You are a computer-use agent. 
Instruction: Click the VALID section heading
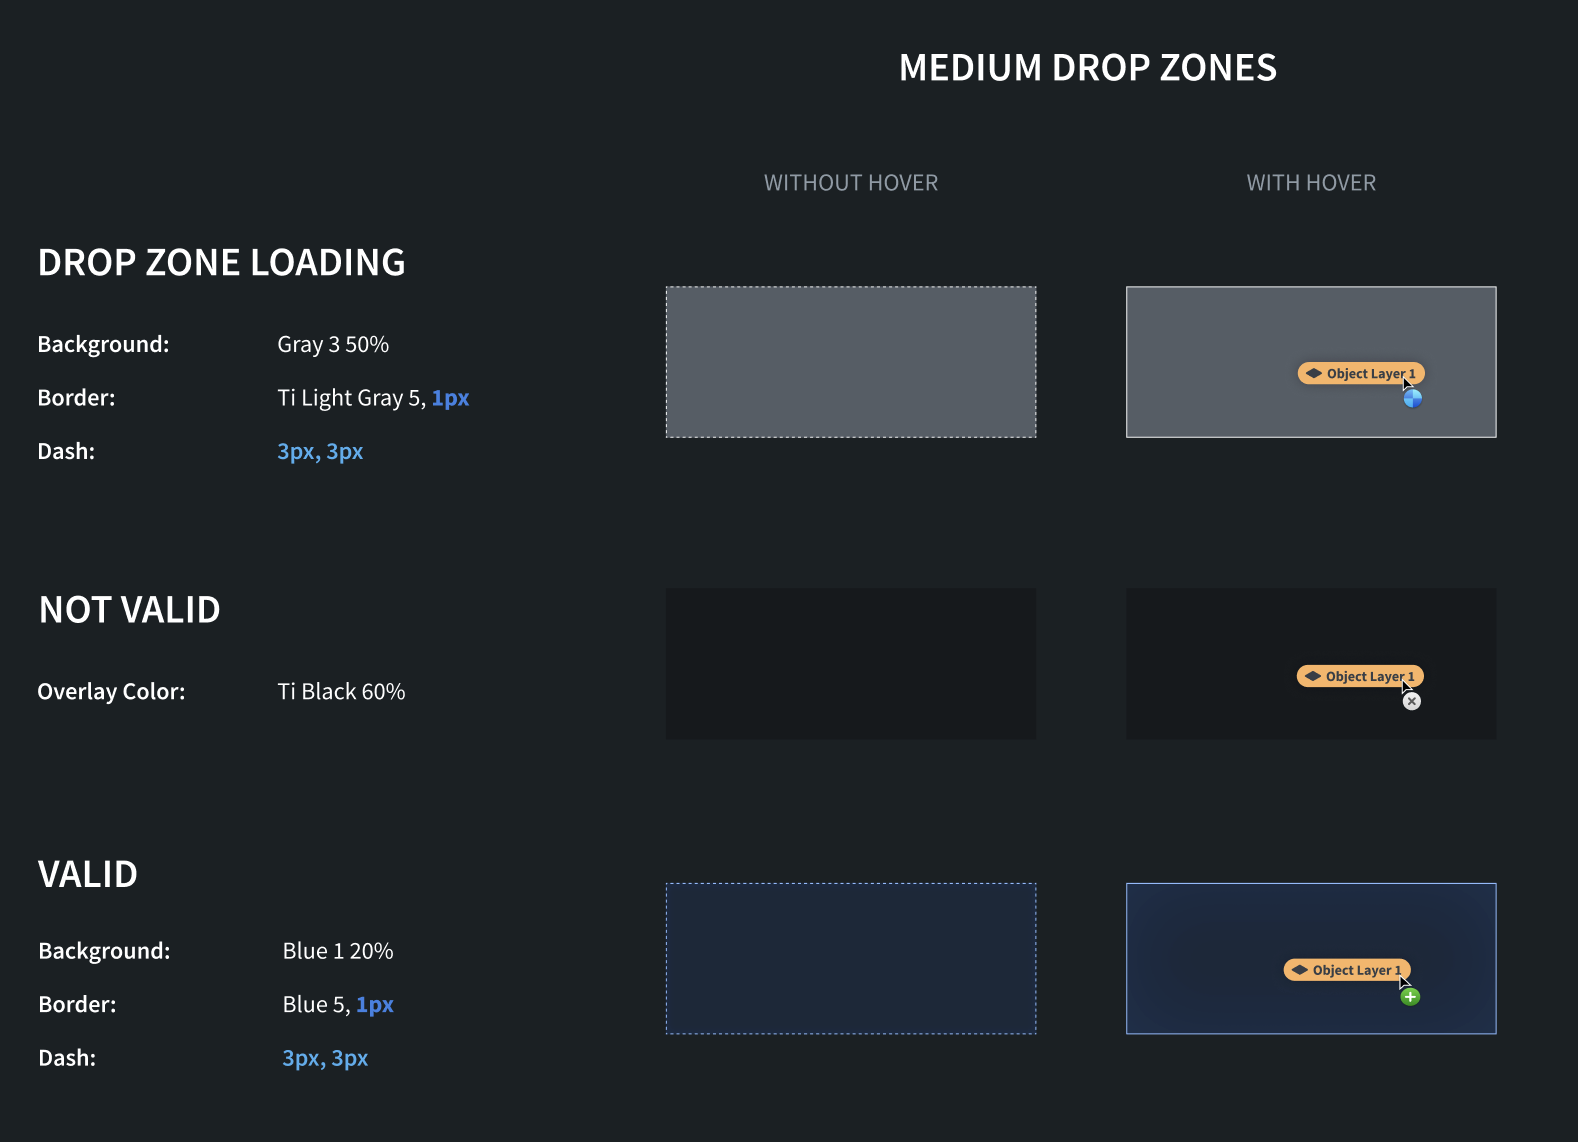[x=88, y=874]
